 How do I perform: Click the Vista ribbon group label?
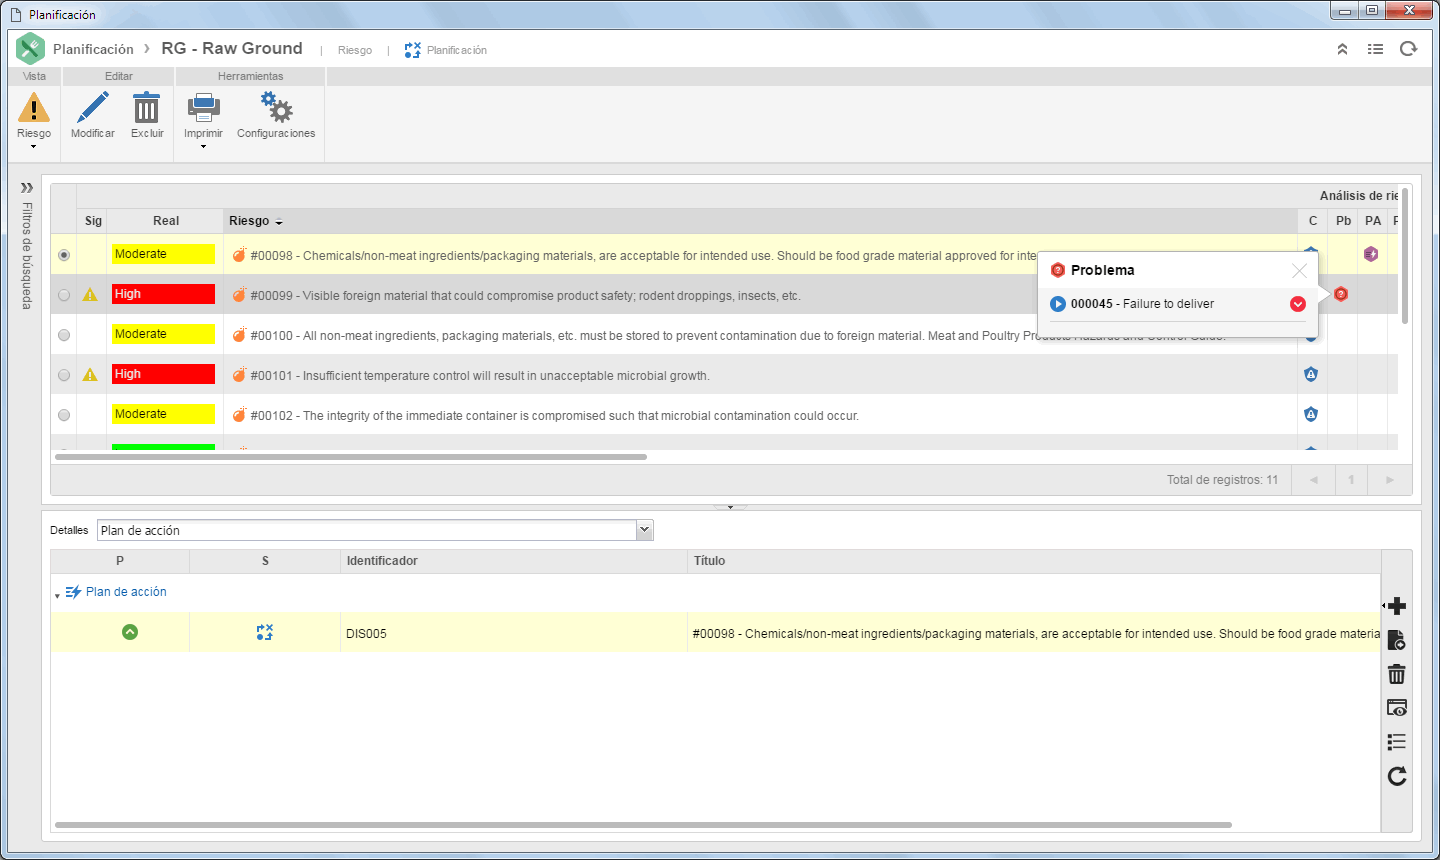[34, 76]
